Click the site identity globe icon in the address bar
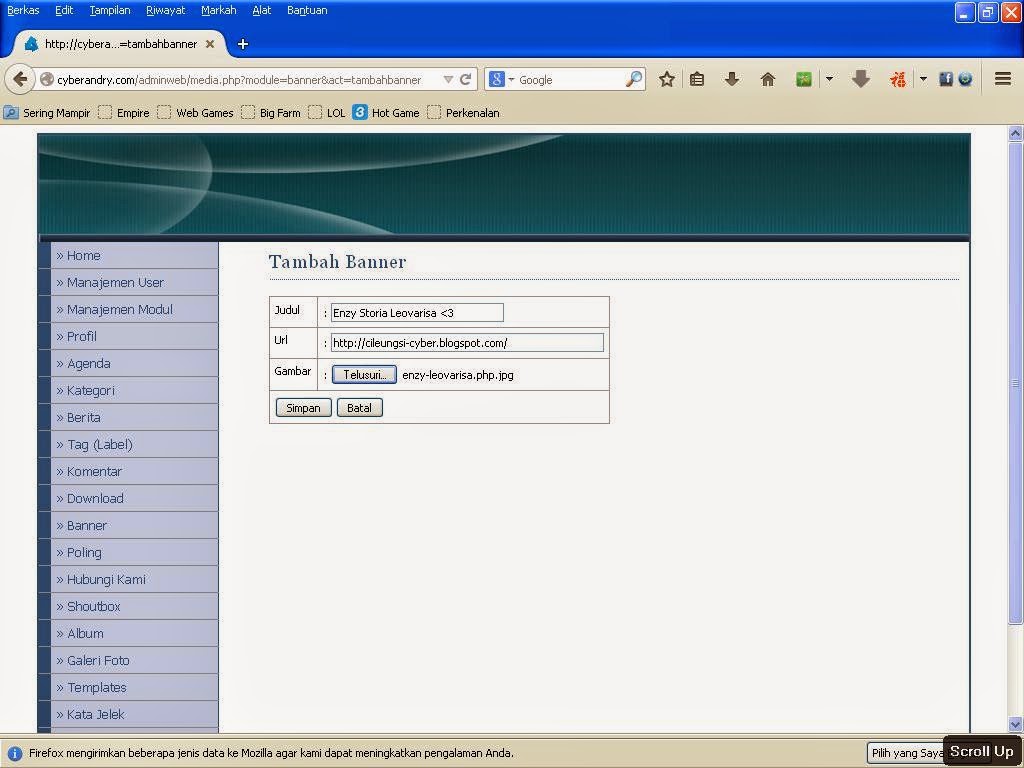Screen dimensions: 1024x768 pyautogui.click(x=46, y=80)
